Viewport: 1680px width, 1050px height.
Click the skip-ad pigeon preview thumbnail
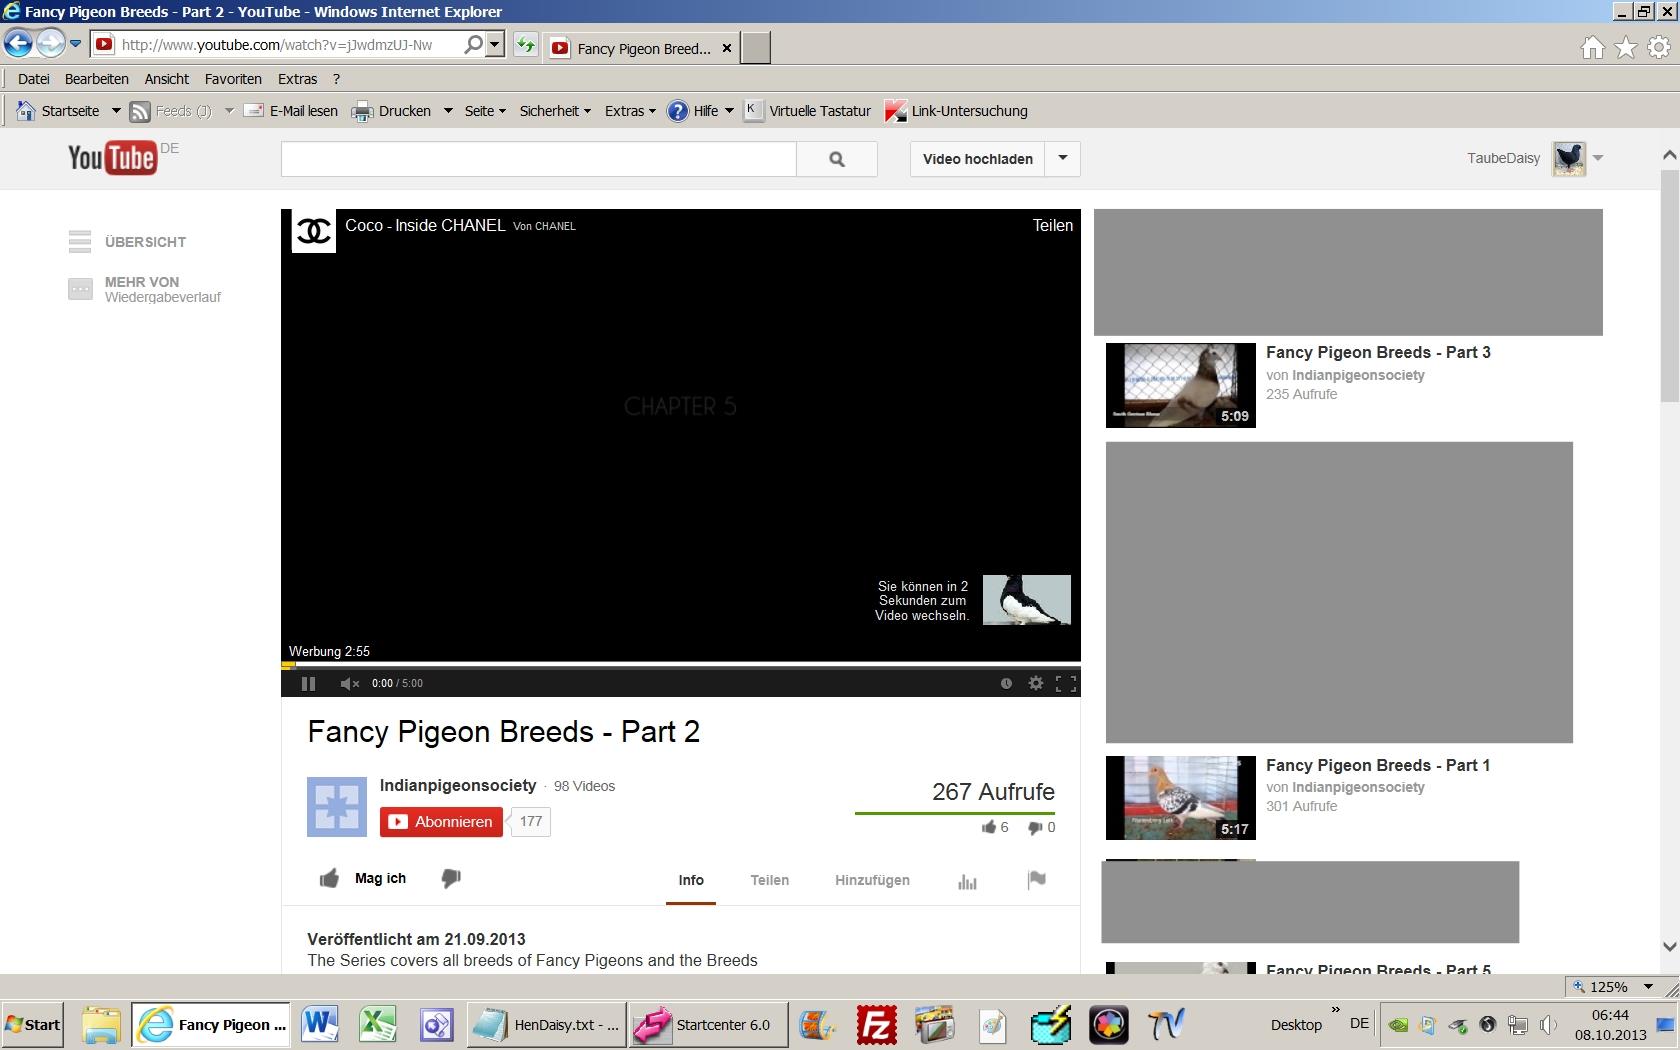coord(1026,600)
